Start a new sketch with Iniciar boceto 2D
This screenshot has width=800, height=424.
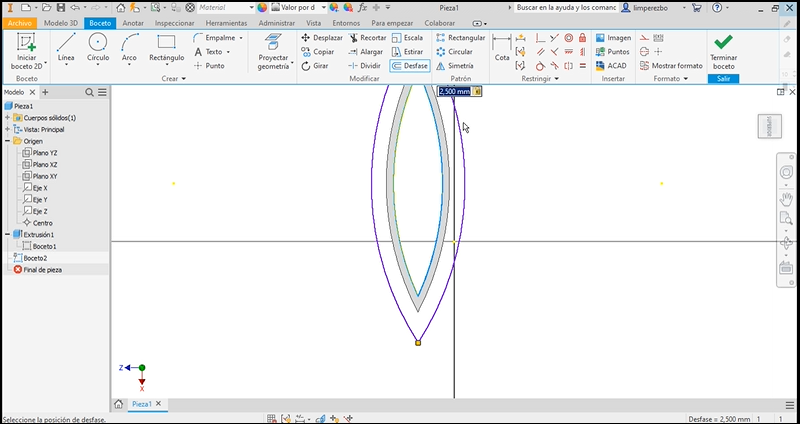[x=27, y=51]
